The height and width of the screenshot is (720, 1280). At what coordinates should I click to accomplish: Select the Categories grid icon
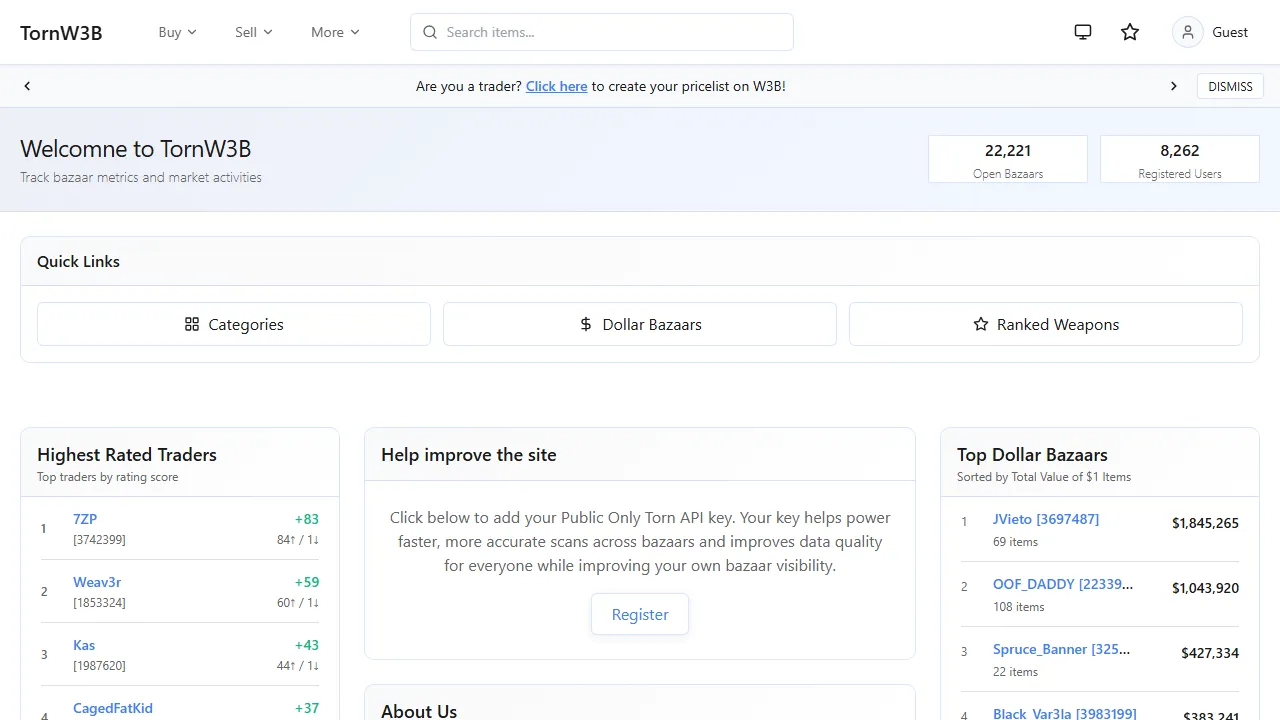pos(191,324)
